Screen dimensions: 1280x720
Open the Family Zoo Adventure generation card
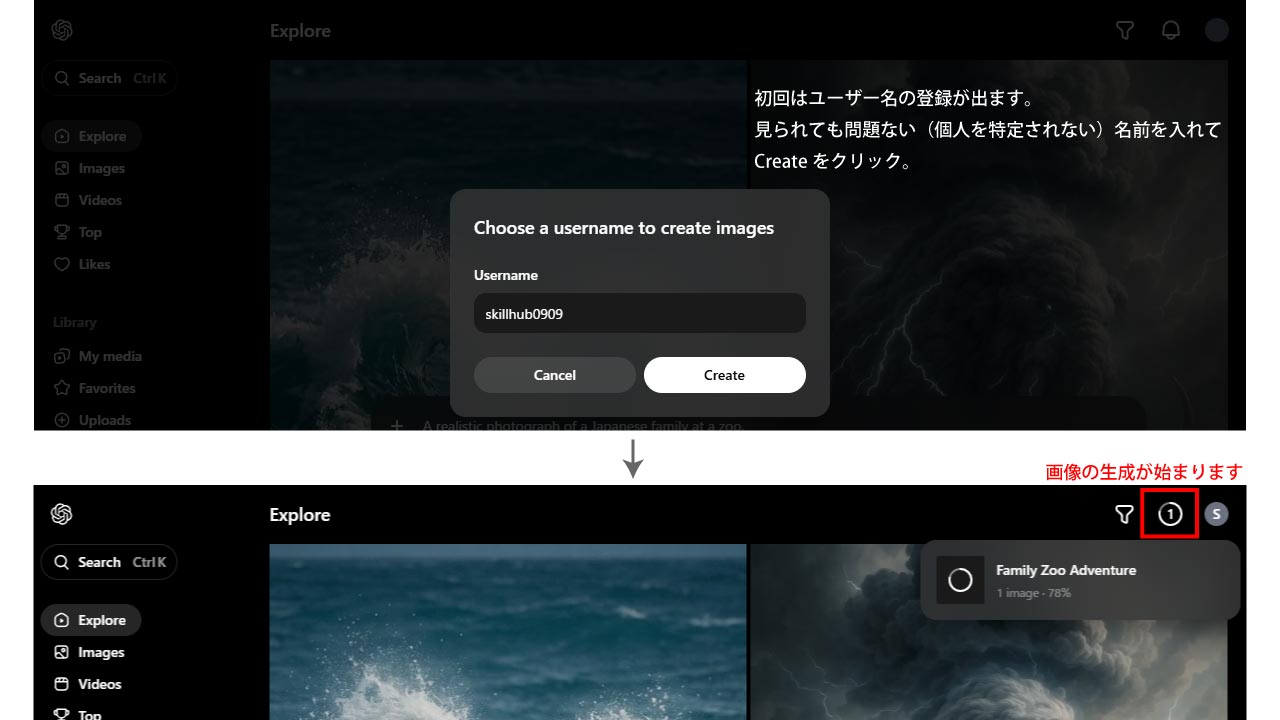click(1080, 580)
